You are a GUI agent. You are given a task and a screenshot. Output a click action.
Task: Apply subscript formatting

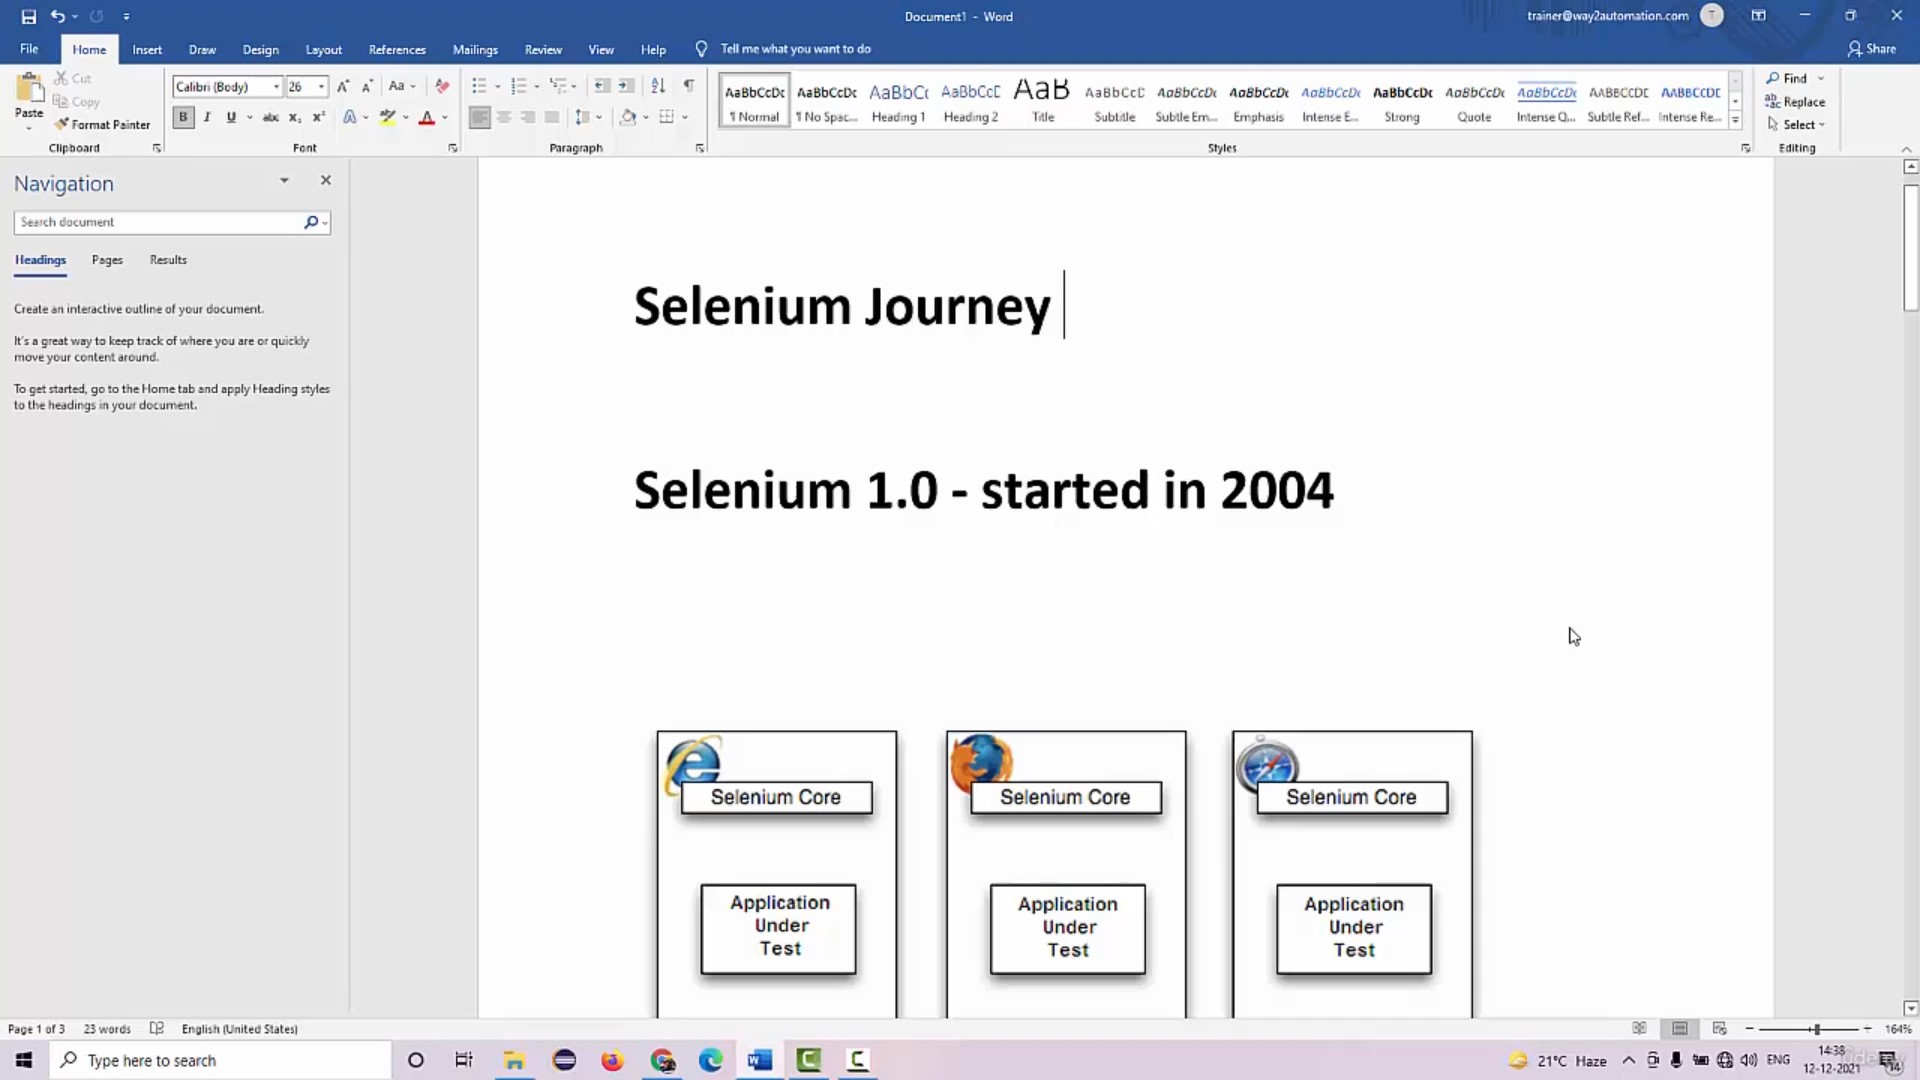click(x=295, y=117)
